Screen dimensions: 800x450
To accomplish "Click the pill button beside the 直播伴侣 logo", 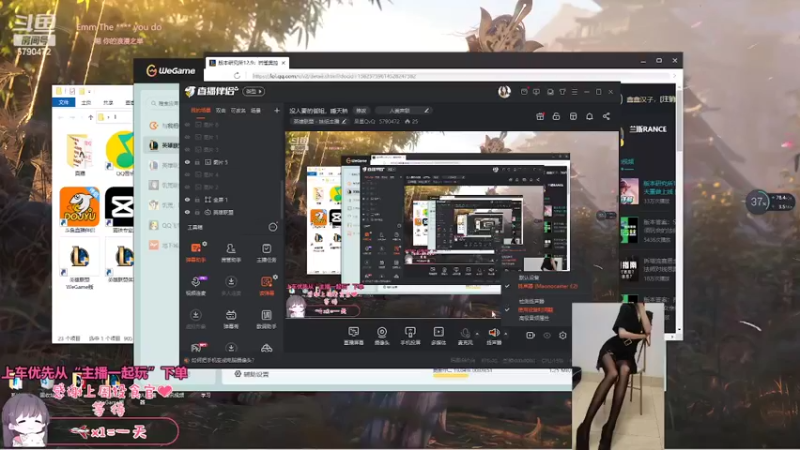I will click(254, 91).
